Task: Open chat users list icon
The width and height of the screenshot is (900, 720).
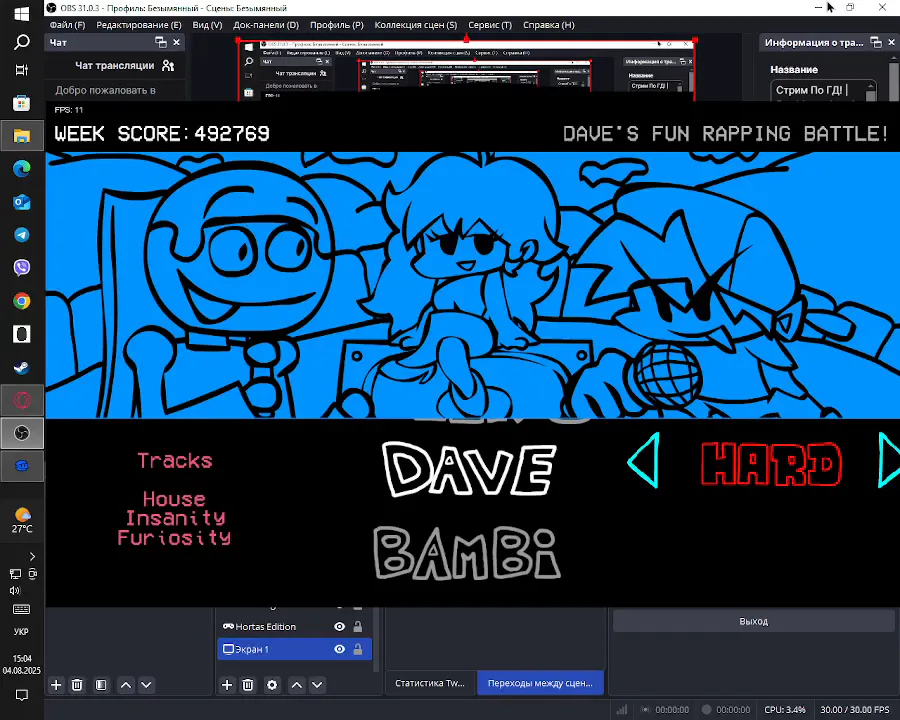Action: pos(168,65)
